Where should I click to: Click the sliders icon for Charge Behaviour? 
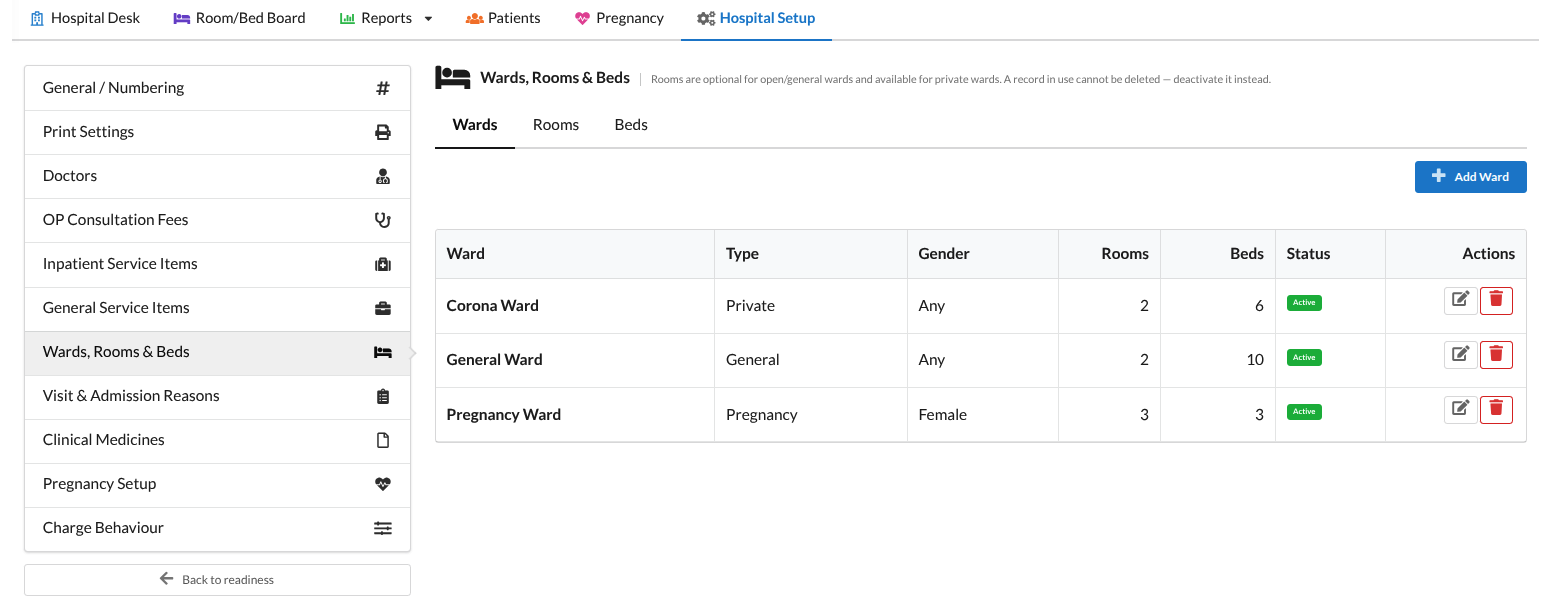tap(382, 528)
